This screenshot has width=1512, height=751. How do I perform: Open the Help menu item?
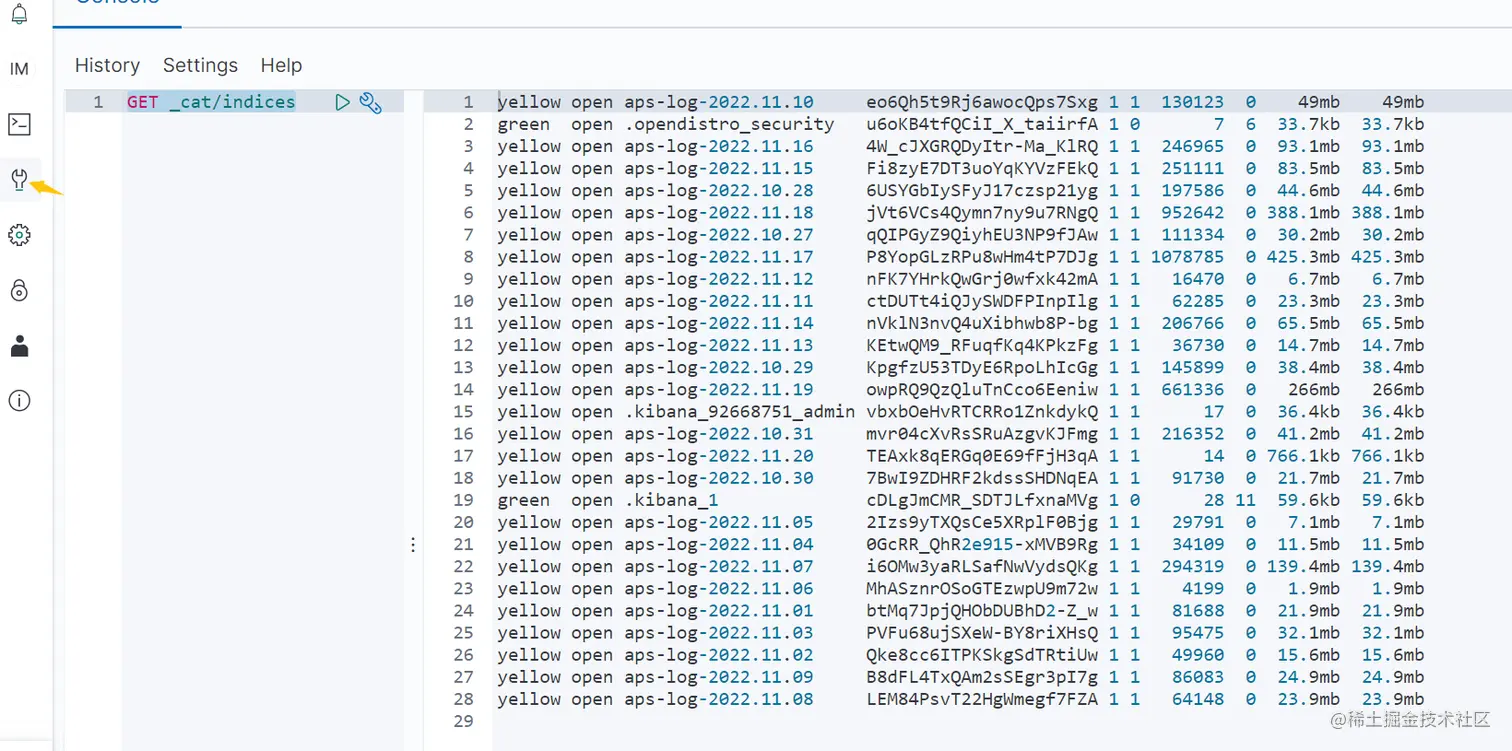[281, 65]
